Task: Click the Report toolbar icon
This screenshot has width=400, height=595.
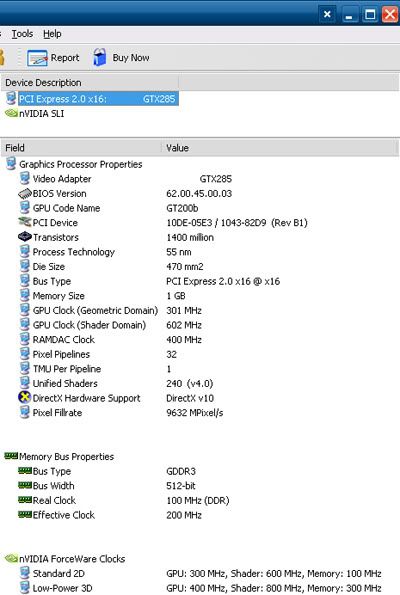Action: (x=37, y=58)
